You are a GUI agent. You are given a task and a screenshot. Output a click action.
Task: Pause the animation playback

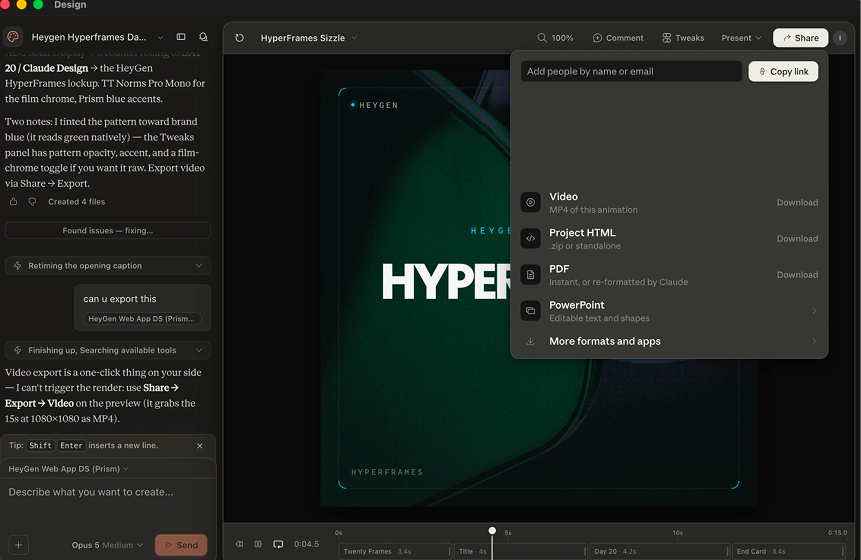258,544
